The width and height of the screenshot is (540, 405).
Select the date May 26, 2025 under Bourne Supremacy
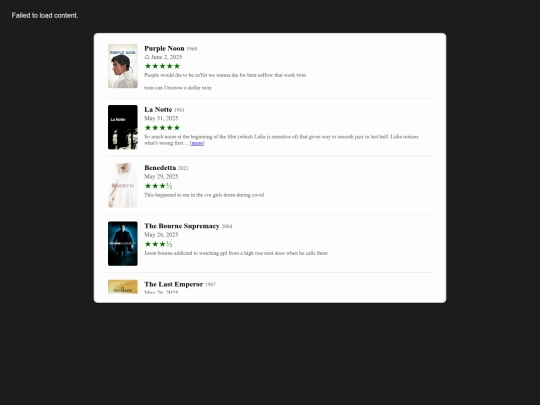[161, 235]
